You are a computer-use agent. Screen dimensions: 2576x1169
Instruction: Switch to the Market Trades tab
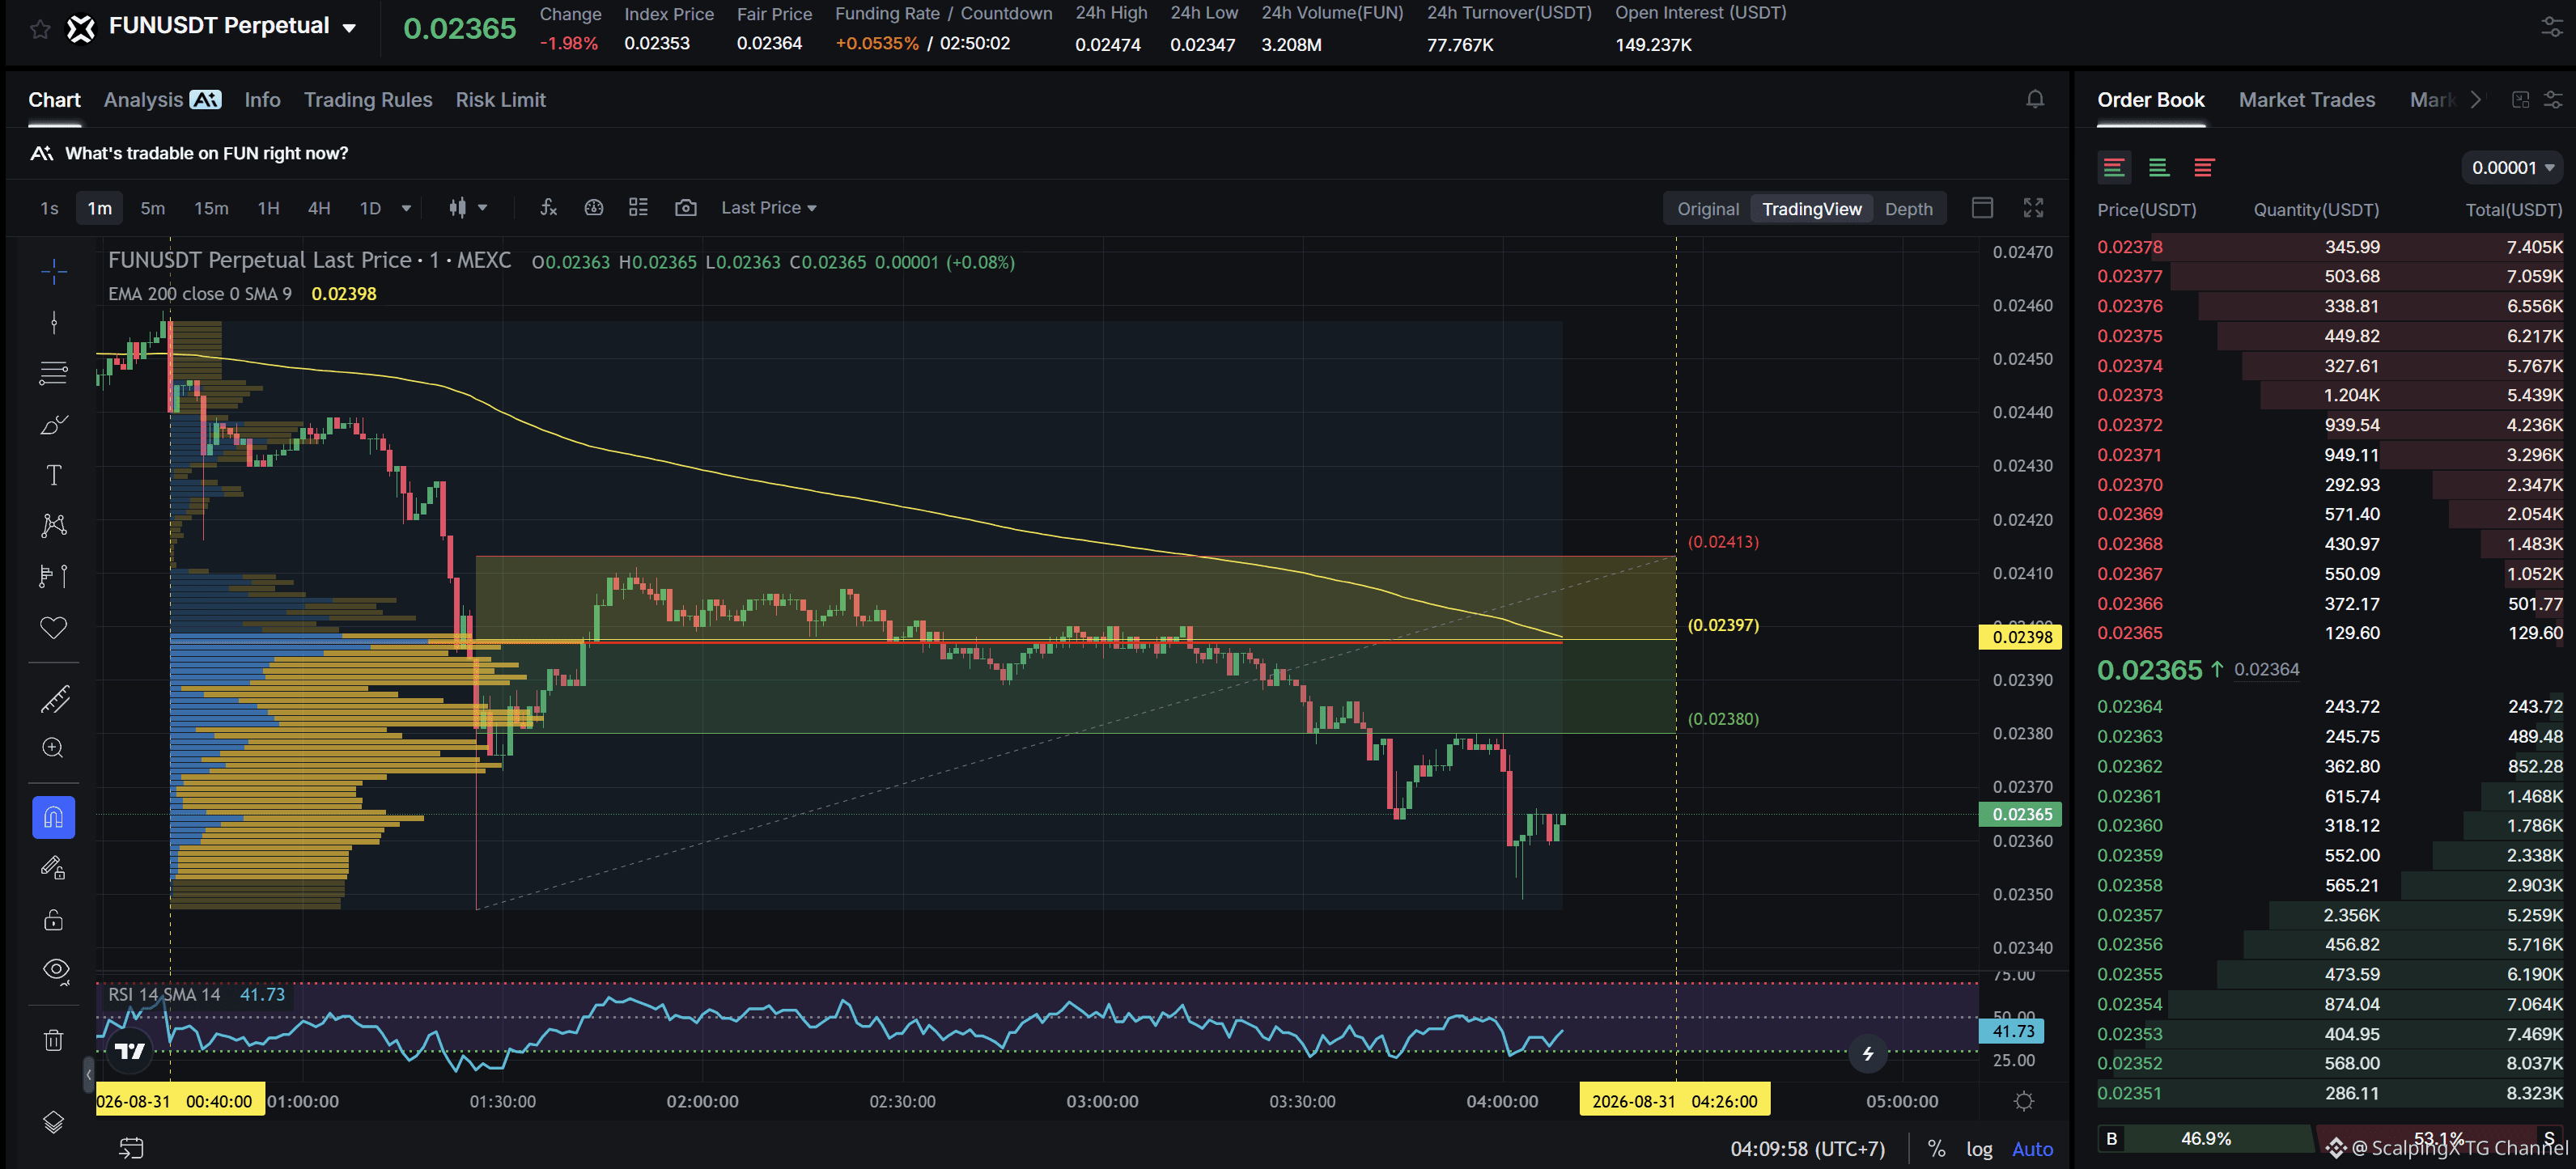click(x=2306, y=99)
